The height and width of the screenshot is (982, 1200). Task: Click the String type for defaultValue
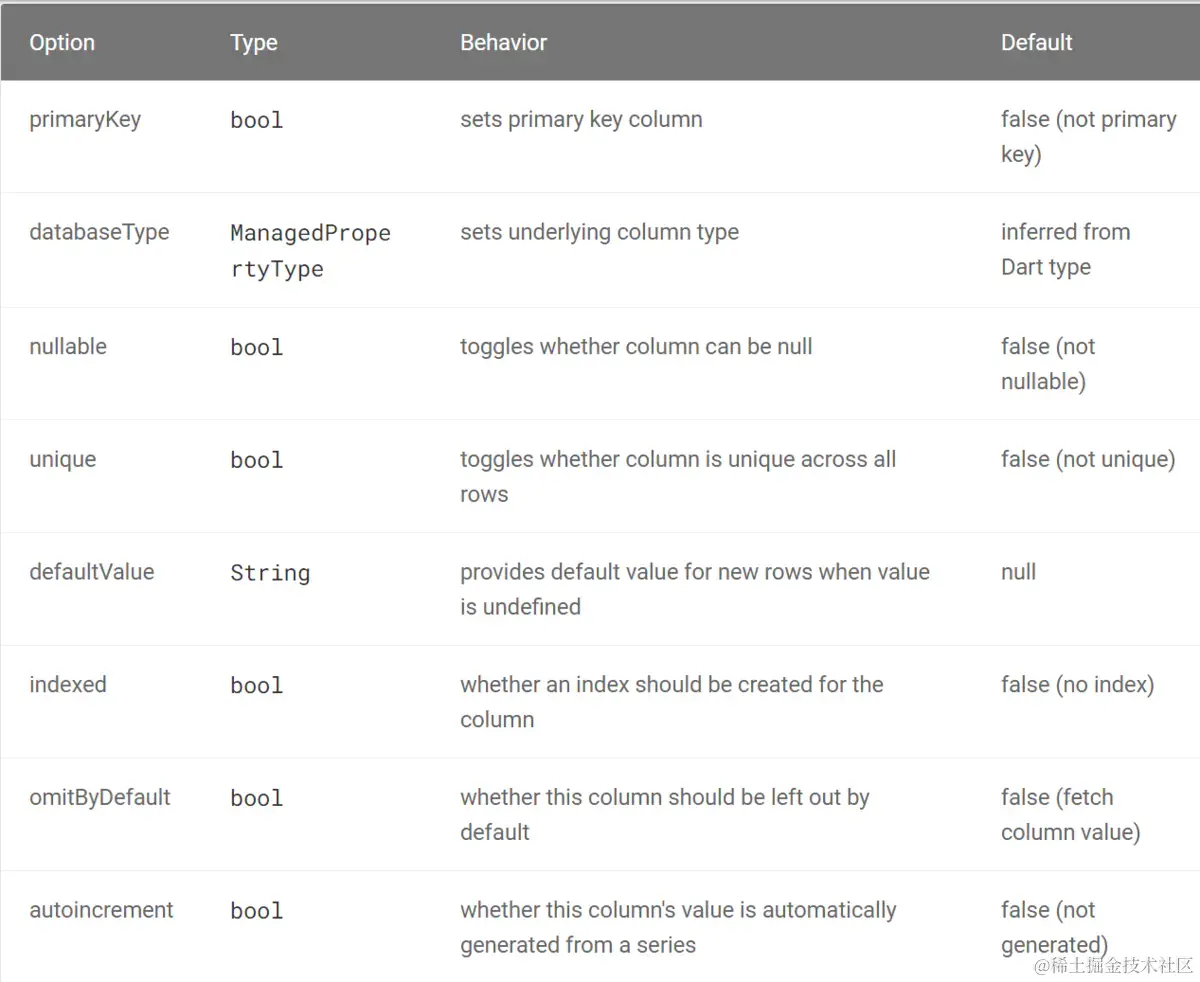coord(270,573)
